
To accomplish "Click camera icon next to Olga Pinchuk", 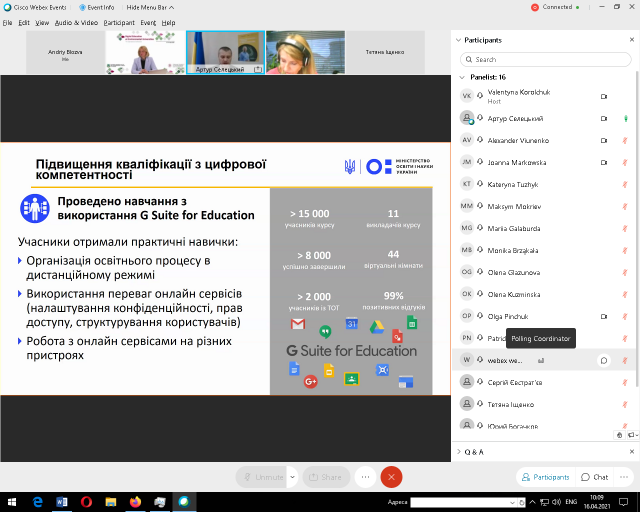I will click(604, 316).
